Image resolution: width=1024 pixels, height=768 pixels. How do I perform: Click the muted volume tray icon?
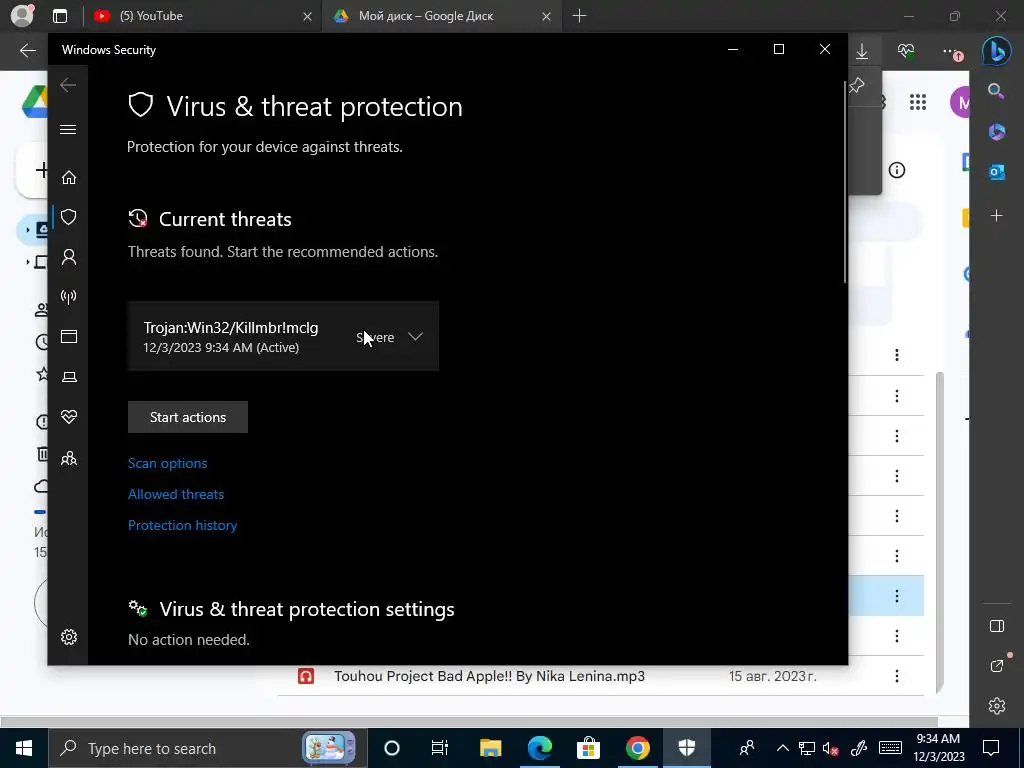coord(831,748)
